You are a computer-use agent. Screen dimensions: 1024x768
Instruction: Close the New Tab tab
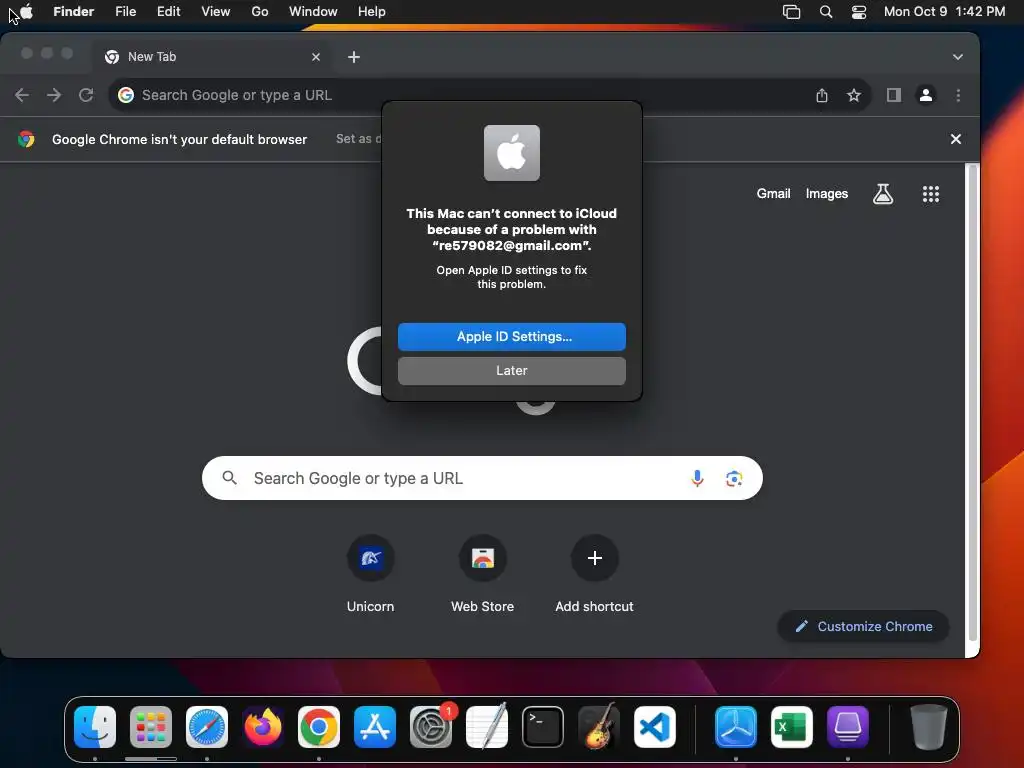click(x=316, y=57)
